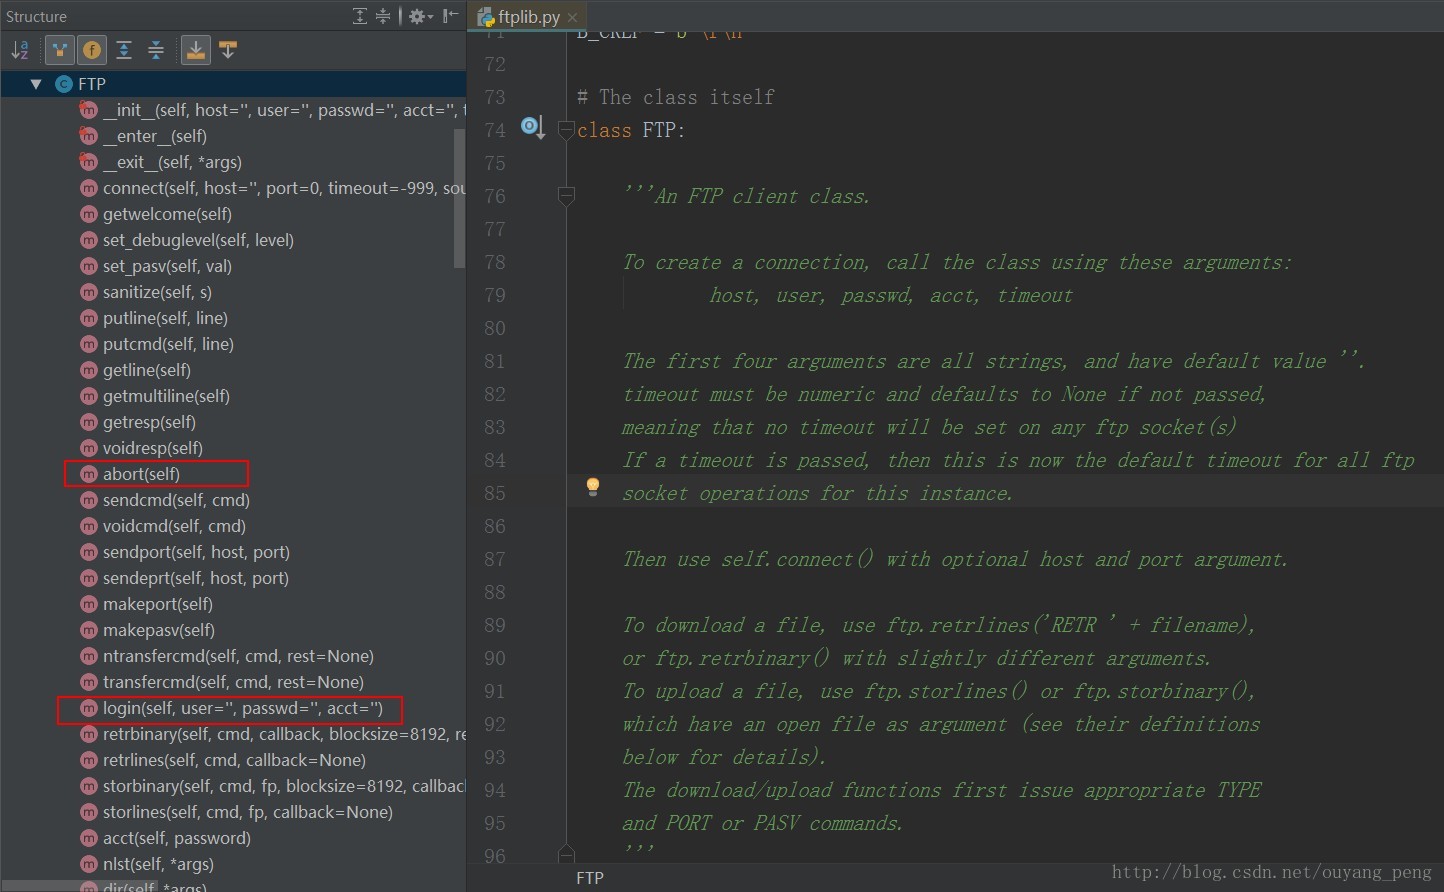Select transfercmd(self, cmd, rest=None) method
1444x892 pixels.
(x=233, y=682)
